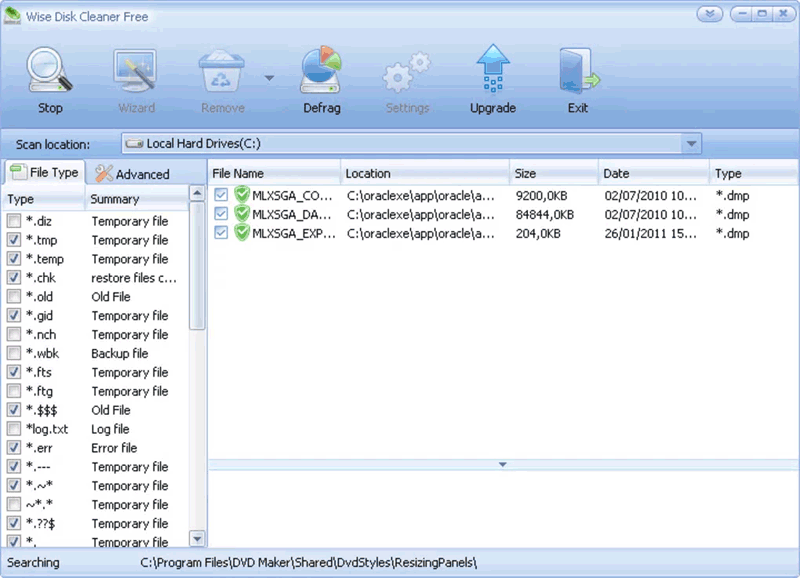This screenshot has height=578, width=800.
Task: Click the Stop scan magnifier icon
Action: pyautogui.click(x=49, y=70)
